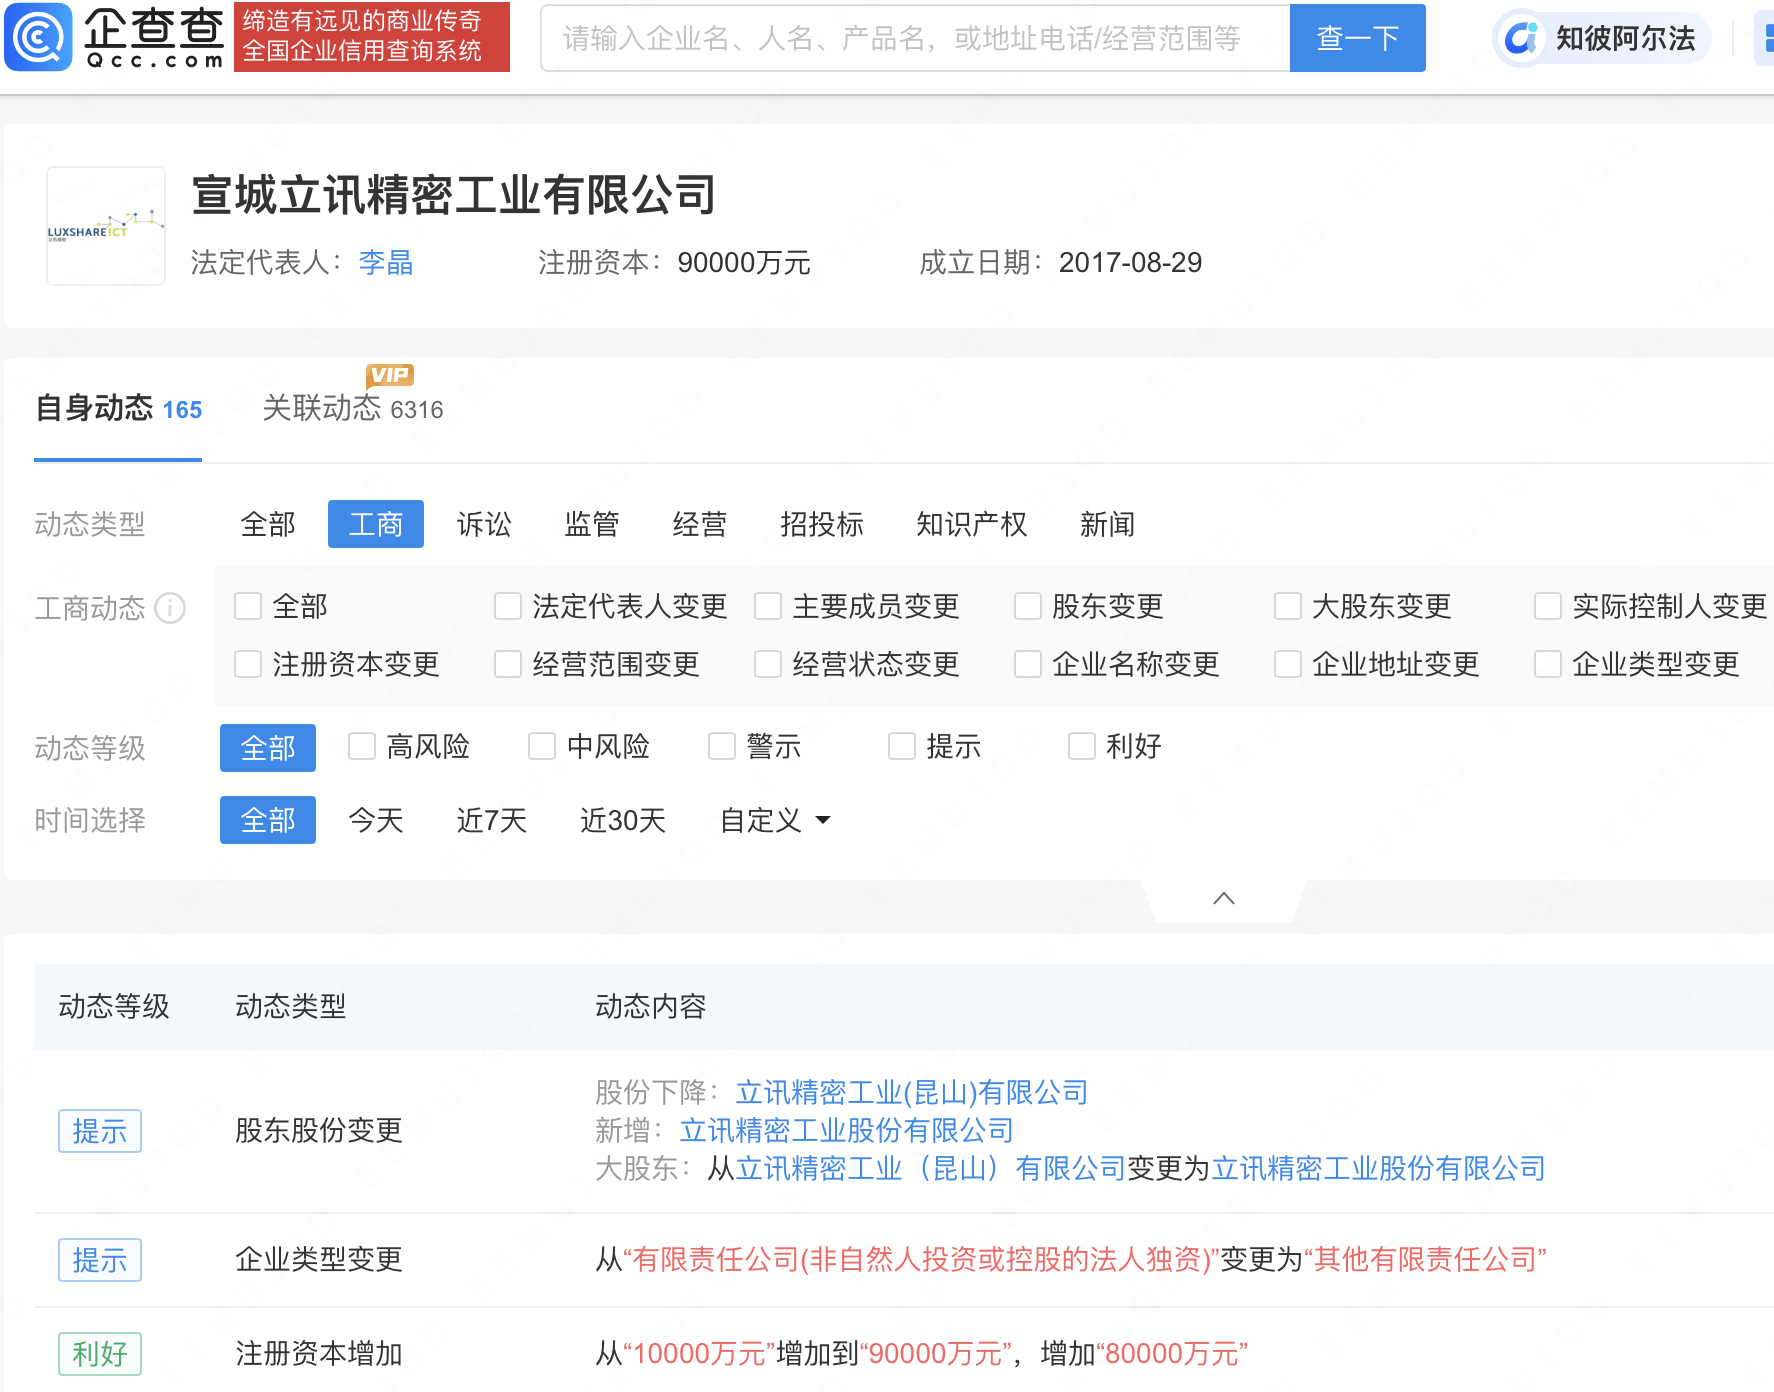Check the 企业类型变更 checkbox

1548,664
